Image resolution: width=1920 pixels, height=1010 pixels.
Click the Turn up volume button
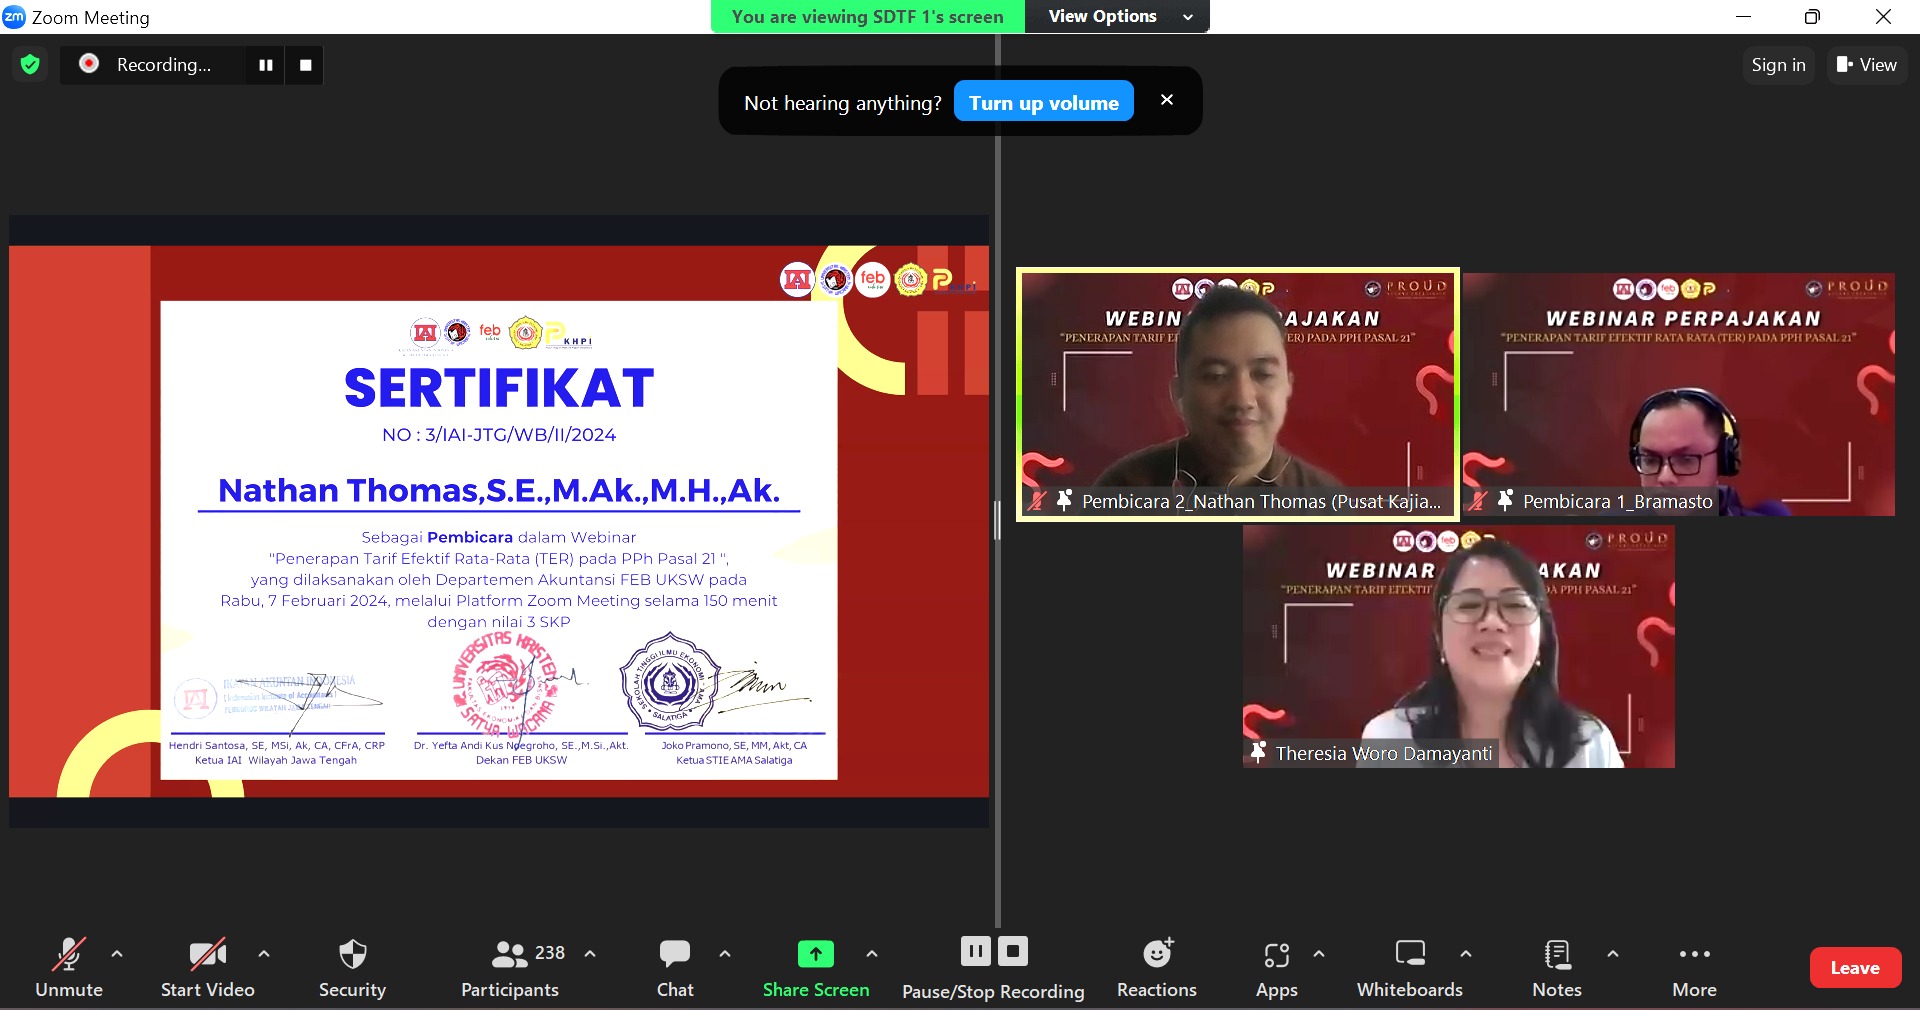1043,103
